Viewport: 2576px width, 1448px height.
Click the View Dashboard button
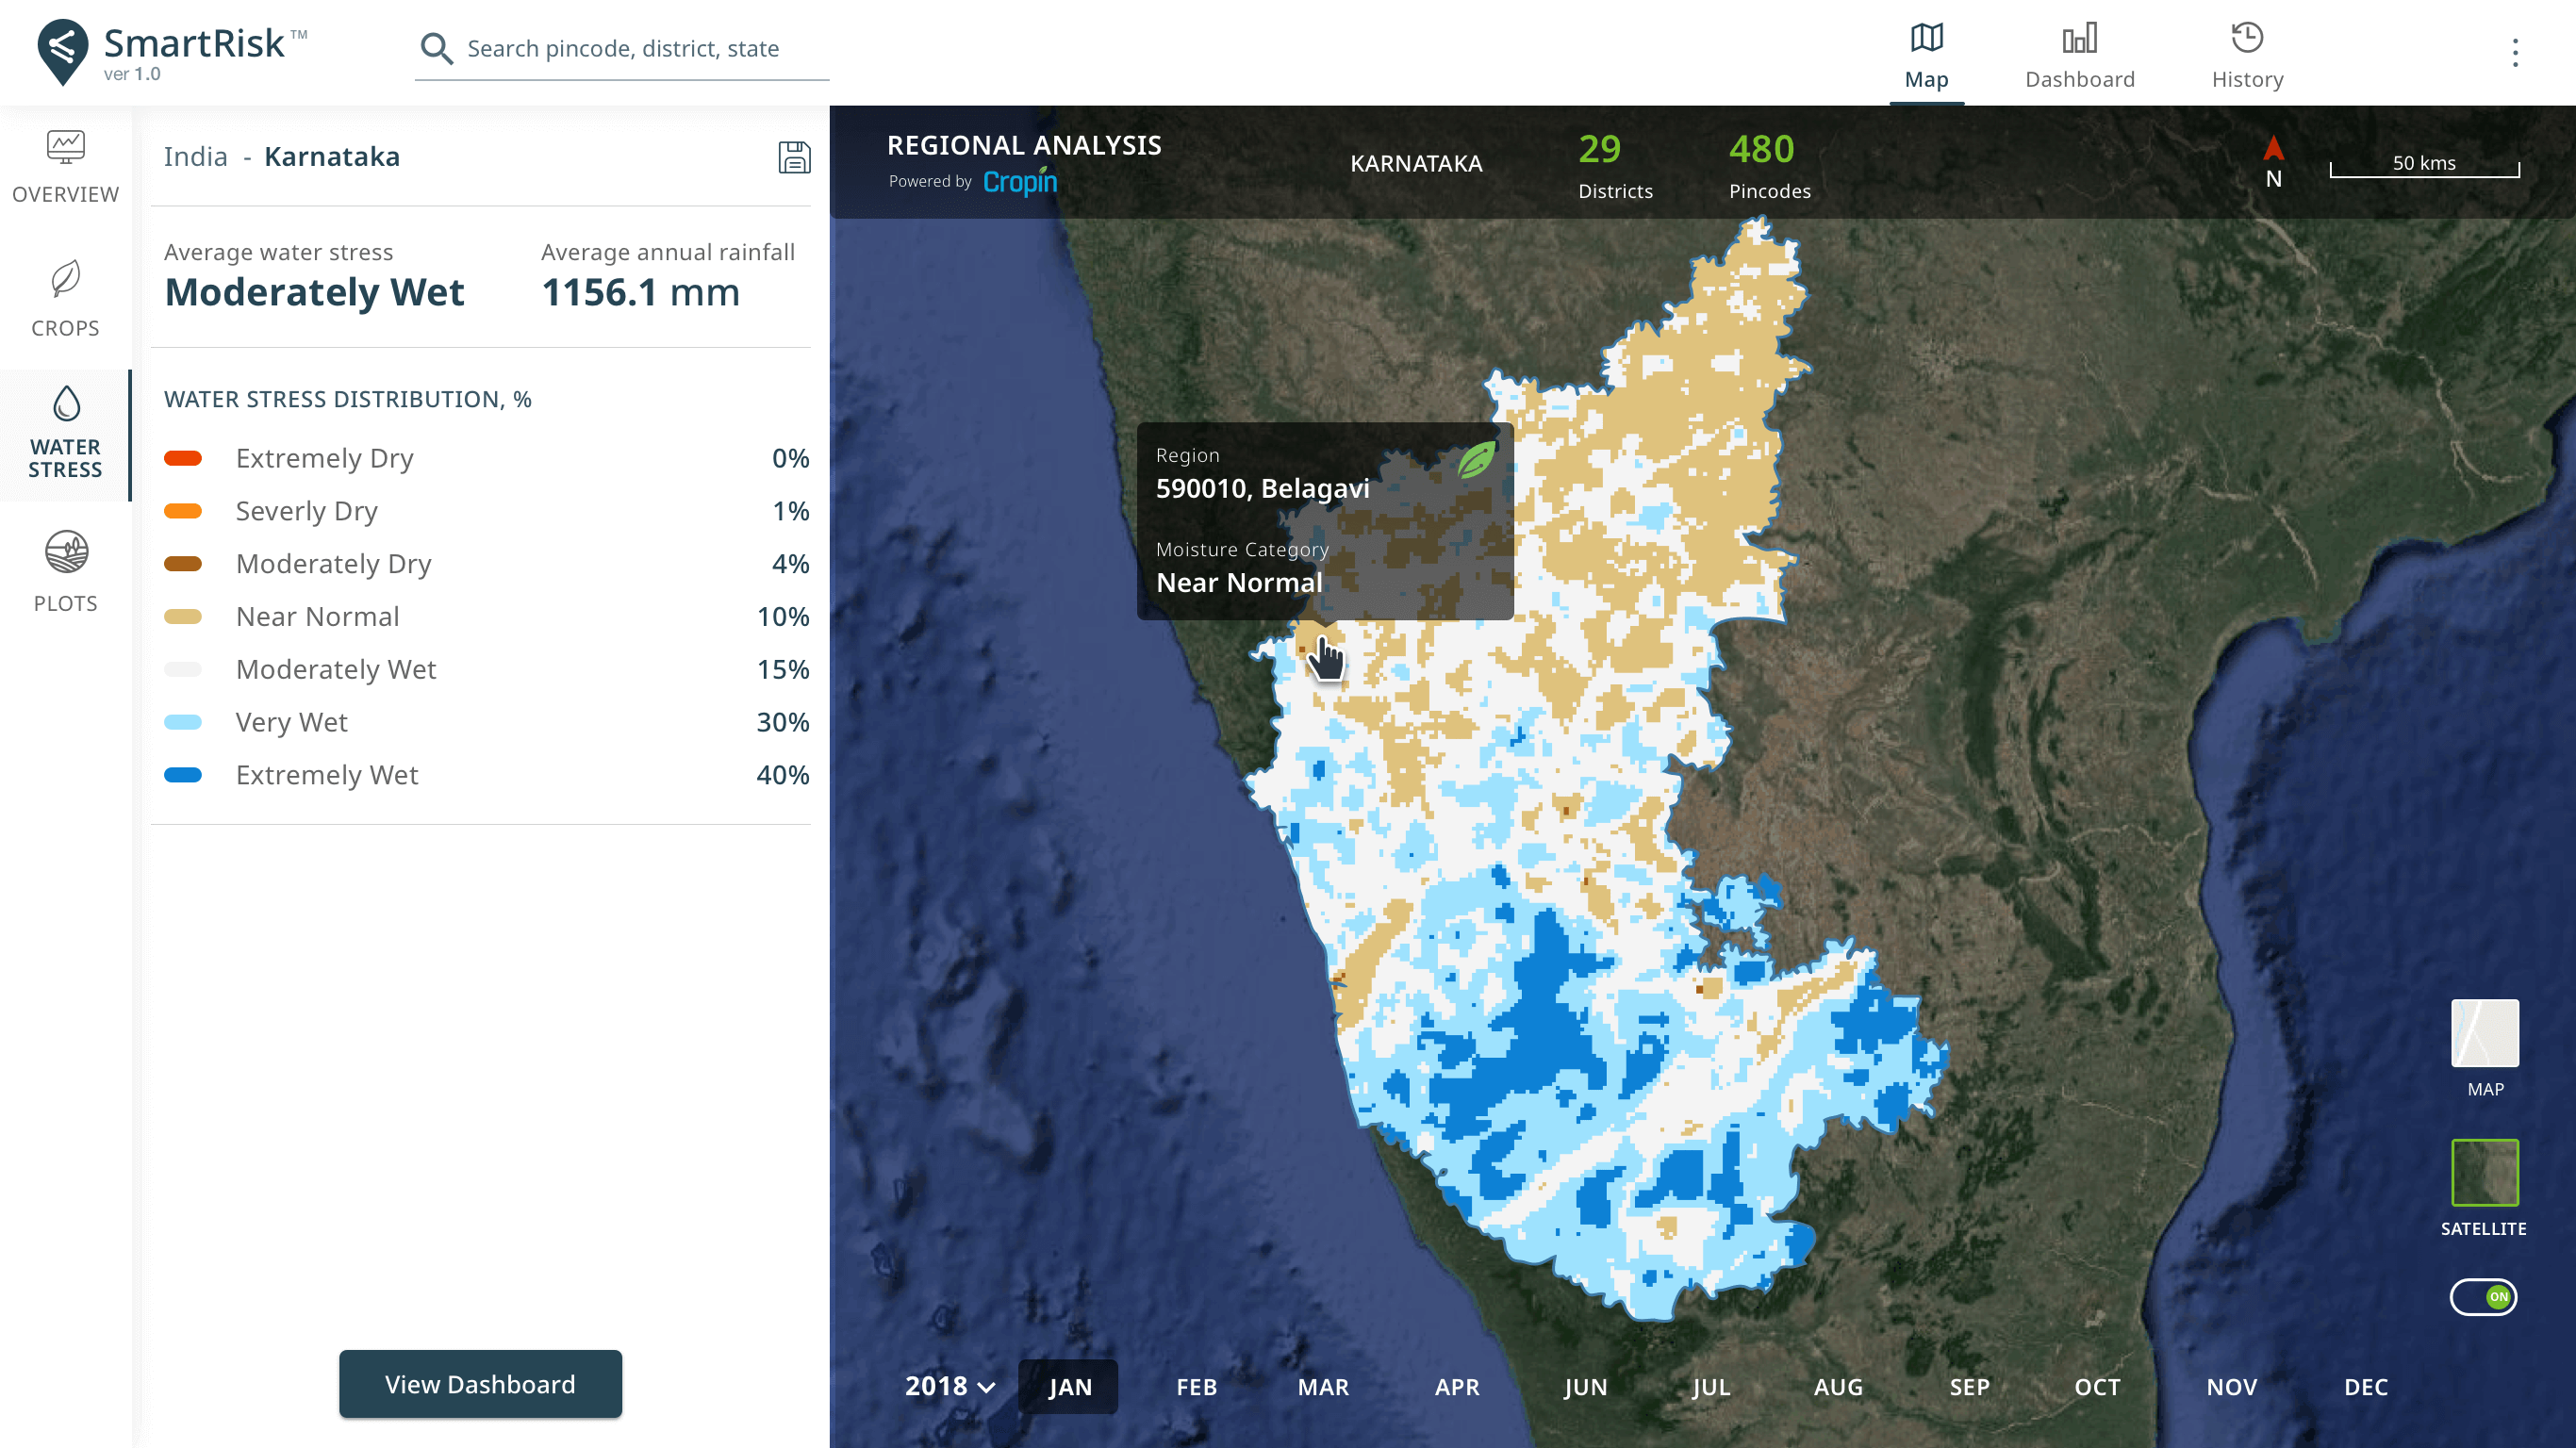(479, 1383)
